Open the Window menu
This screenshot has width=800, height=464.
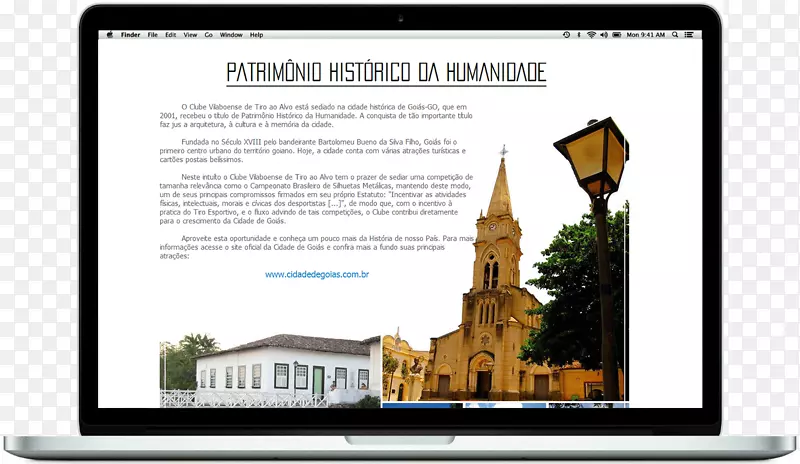(231, 35)
